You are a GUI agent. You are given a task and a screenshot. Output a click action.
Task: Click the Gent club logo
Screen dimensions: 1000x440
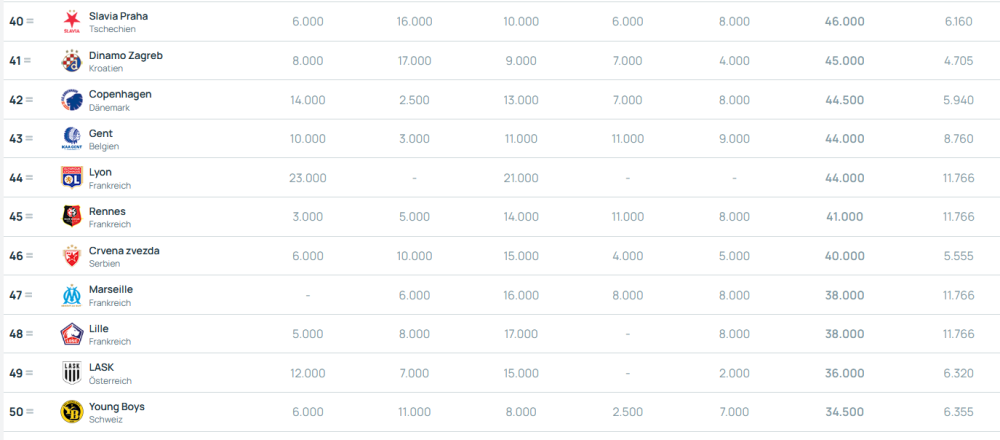[71, 139]
